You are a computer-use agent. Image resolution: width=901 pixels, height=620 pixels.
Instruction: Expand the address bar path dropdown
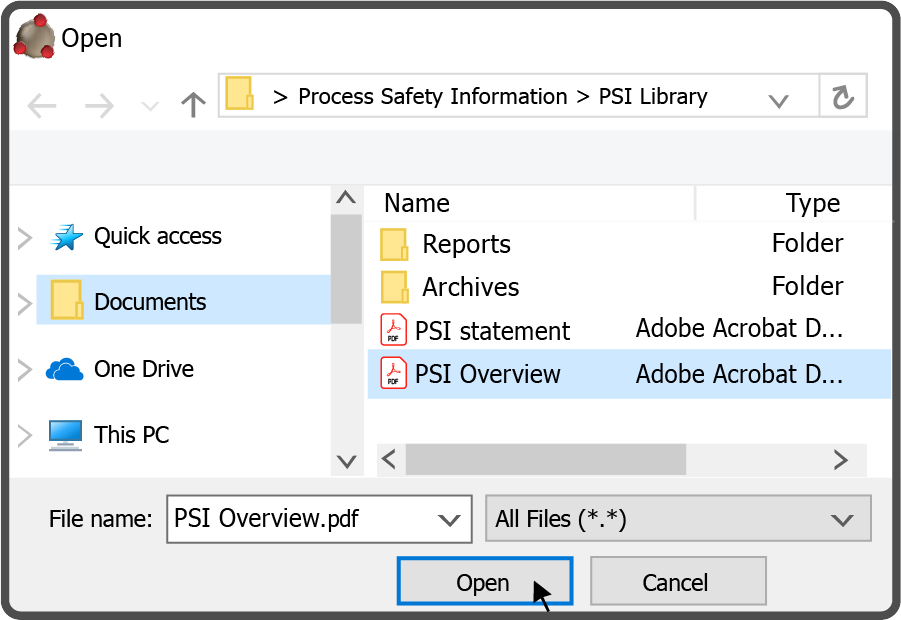(778, 99)
